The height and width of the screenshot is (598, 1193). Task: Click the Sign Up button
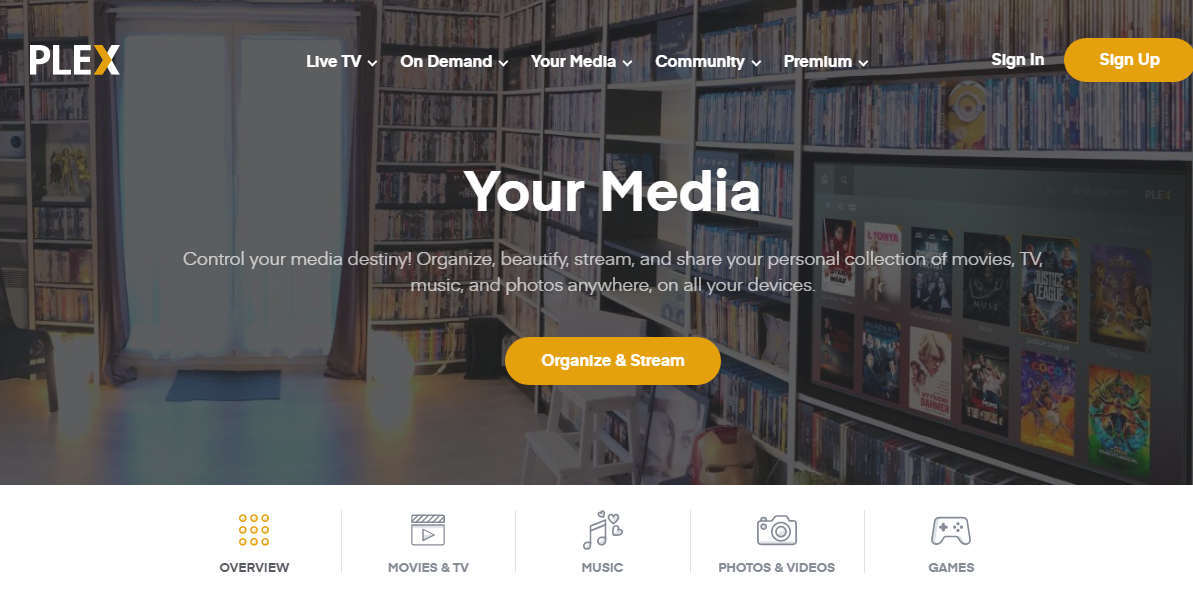tap(1129, 60)
